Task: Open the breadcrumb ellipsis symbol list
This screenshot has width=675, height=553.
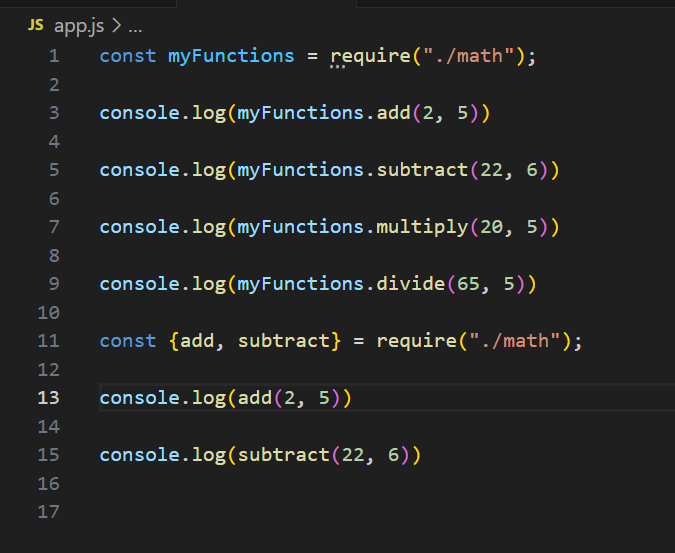Action: click(135, 30)
